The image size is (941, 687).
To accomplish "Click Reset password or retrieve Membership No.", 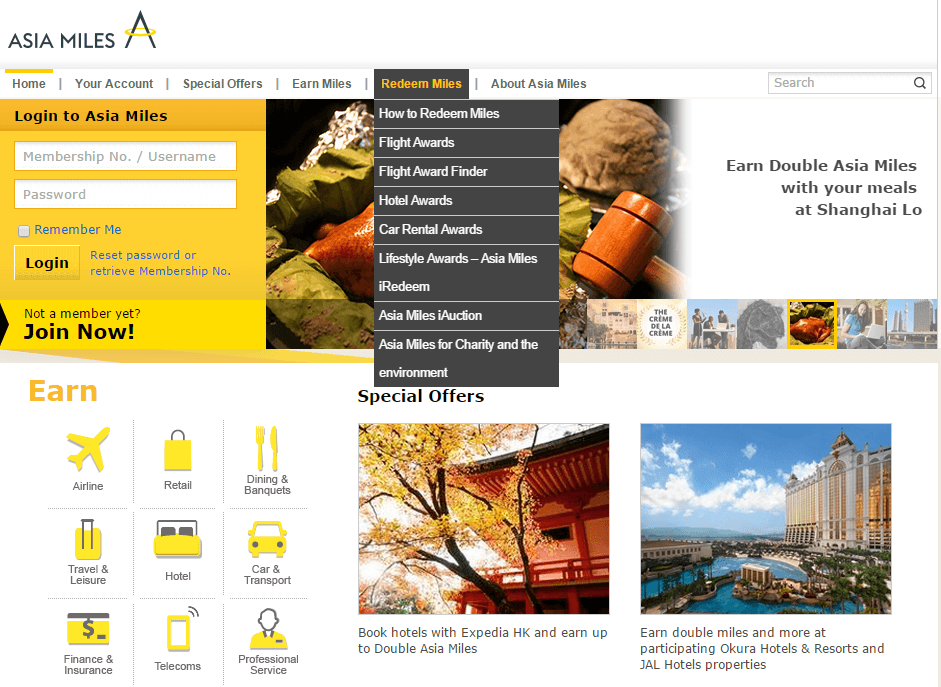I will pyautogui.click(x=160, y=263).
